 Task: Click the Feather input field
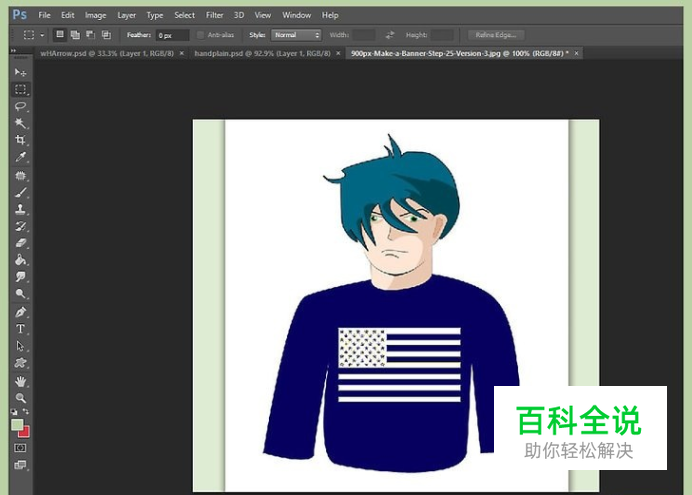(x=173, y=35)
